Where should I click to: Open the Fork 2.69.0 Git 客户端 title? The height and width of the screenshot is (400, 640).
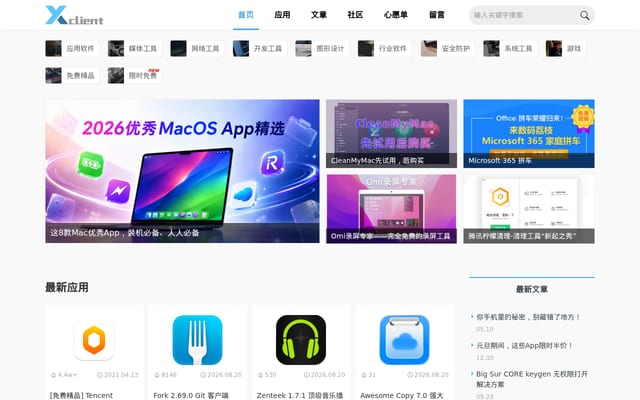191,396
